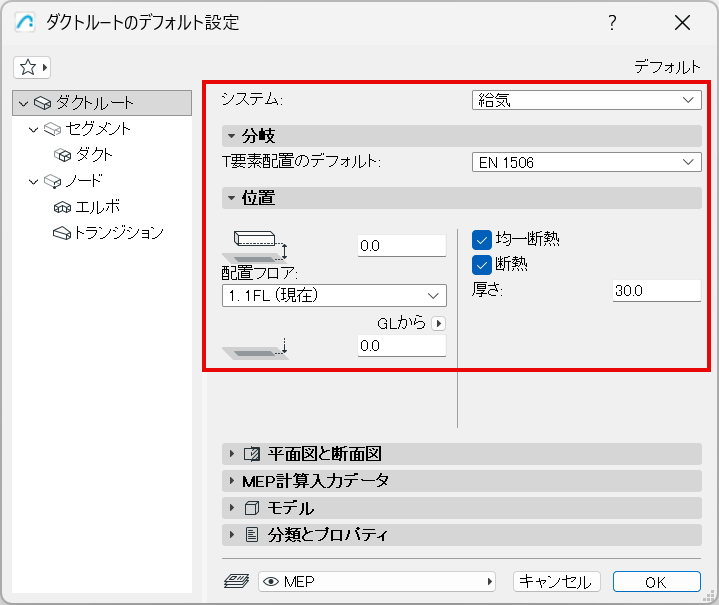The height and width of the screenshot is (605, 719).
Task: Click the T要素配置のデフォルト: label
Action: click(x=301, y=161)
